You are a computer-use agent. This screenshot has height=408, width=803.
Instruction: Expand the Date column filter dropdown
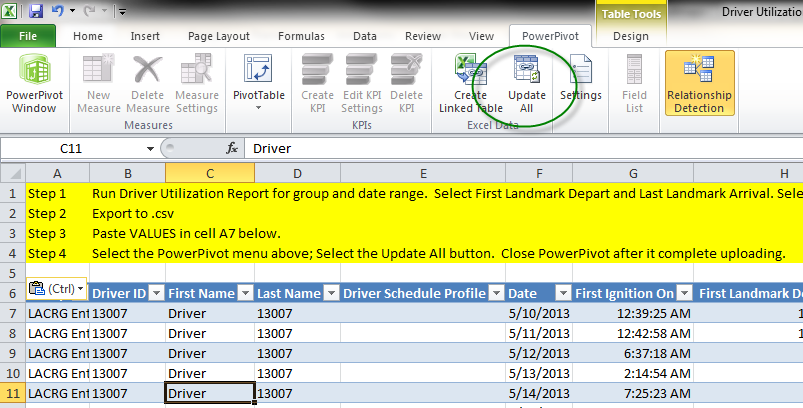[559, 293]
